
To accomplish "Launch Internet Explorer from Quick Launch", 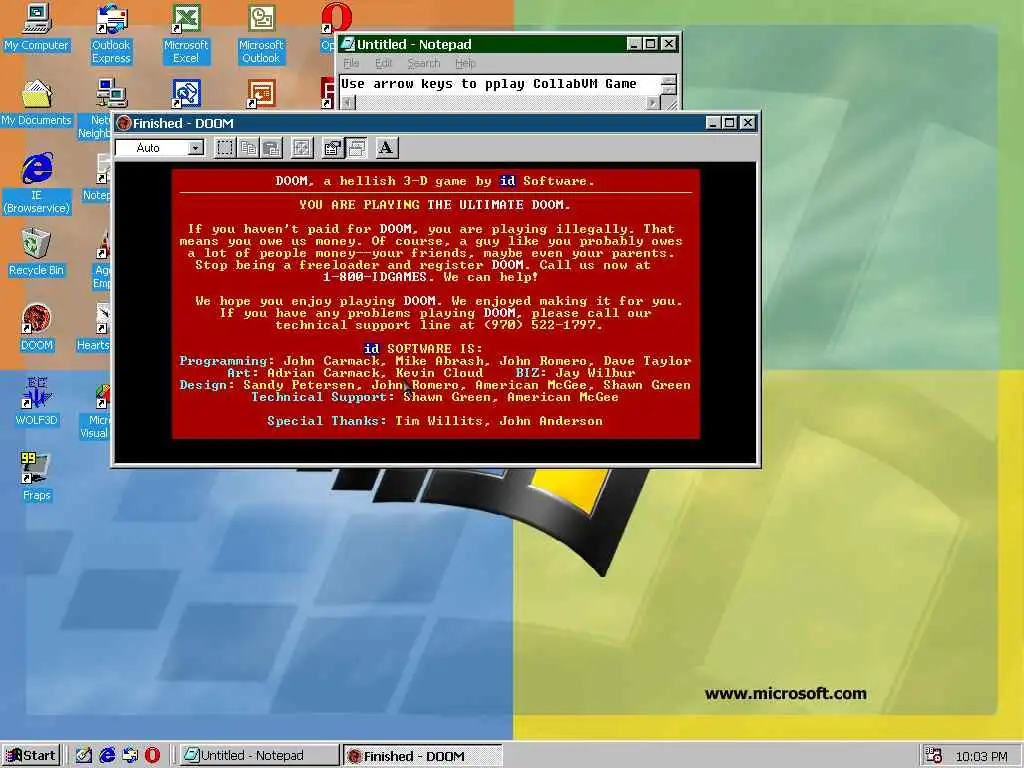I will pyautogui.click(x=107, y=756).
